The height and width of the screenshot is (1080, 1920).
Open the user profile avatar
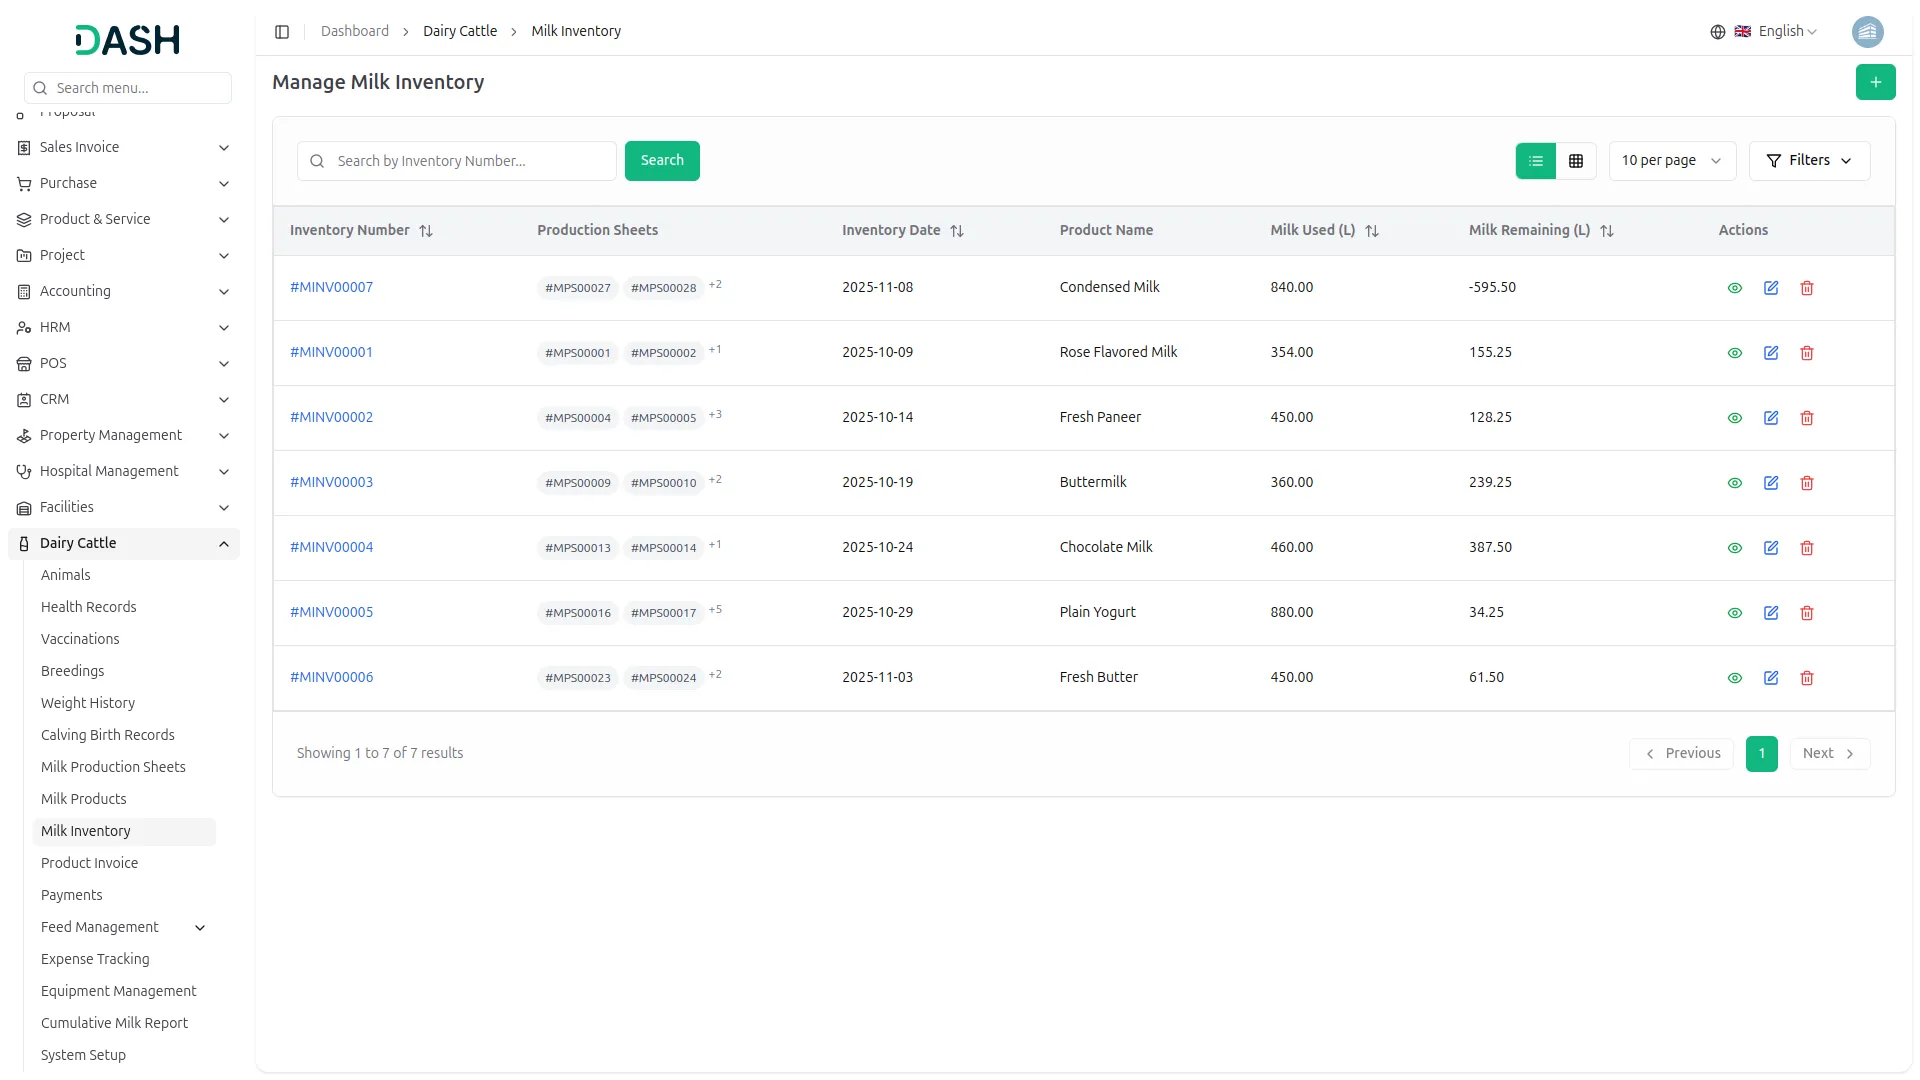[x=1867, y=32]
